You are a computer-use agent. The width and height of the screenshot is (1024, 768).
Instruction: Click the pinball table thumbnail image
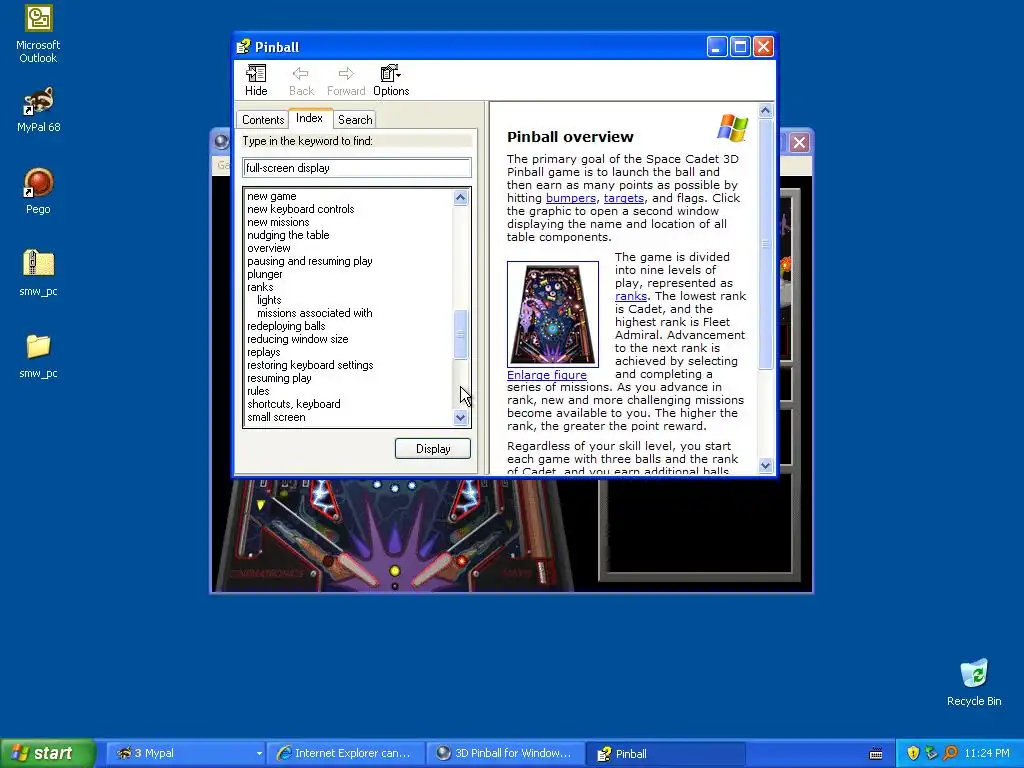click(x=553, y=314)
